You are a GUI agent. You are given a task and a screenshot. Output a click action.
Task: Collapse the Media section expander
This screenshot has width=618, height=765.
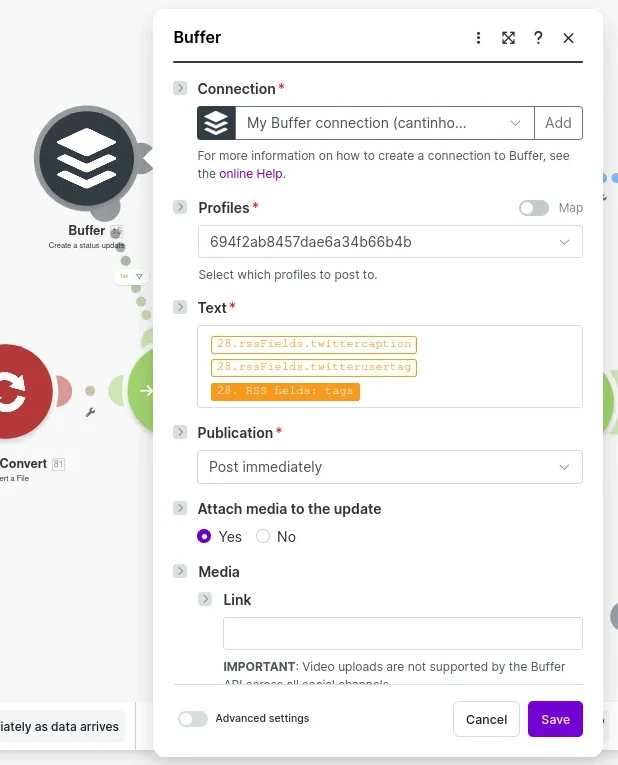click(180, 572)
